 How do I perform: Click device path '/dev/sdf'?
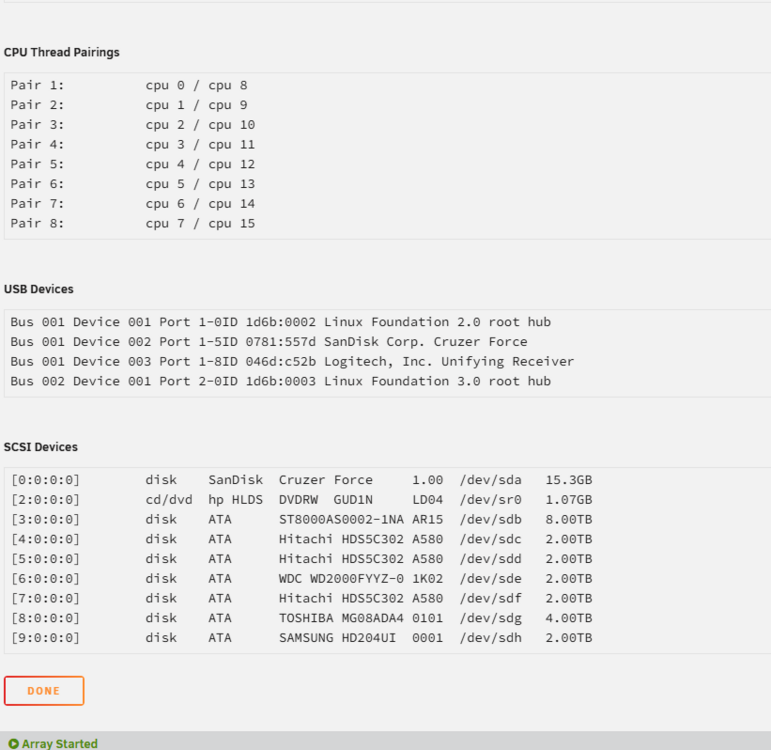[x=491, y=598]
